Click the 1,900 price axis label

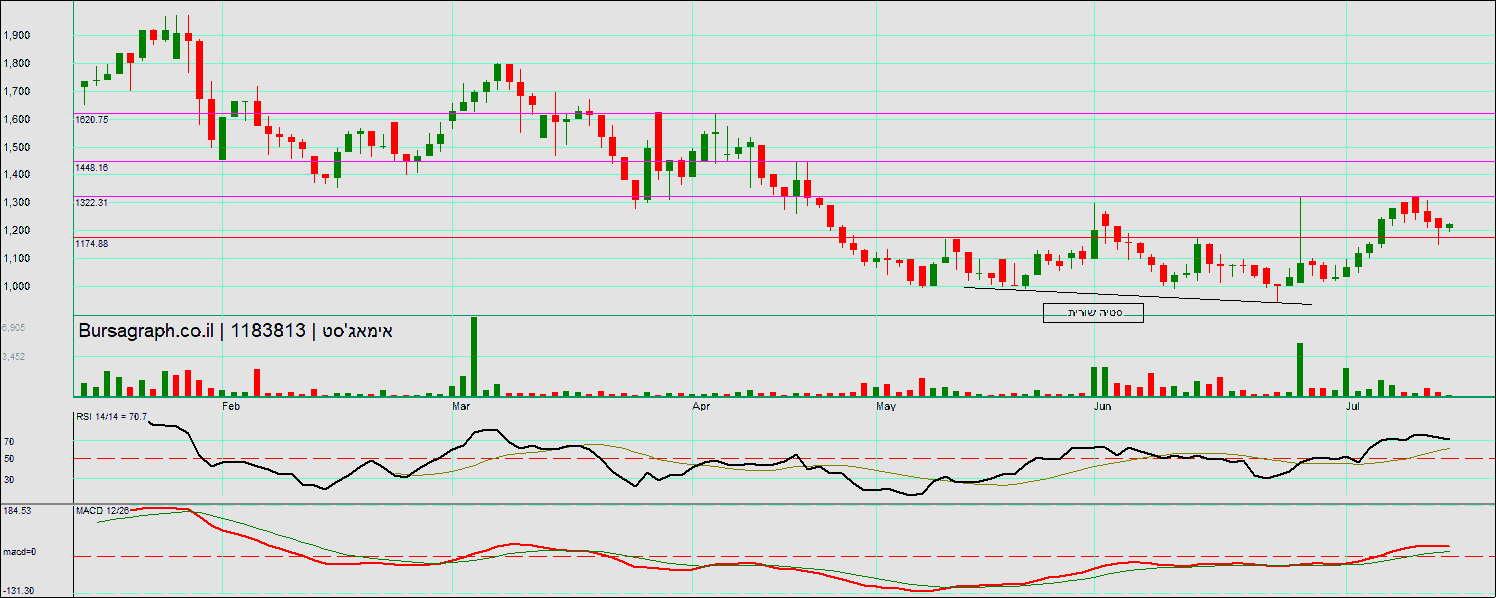tap(16, 35)
